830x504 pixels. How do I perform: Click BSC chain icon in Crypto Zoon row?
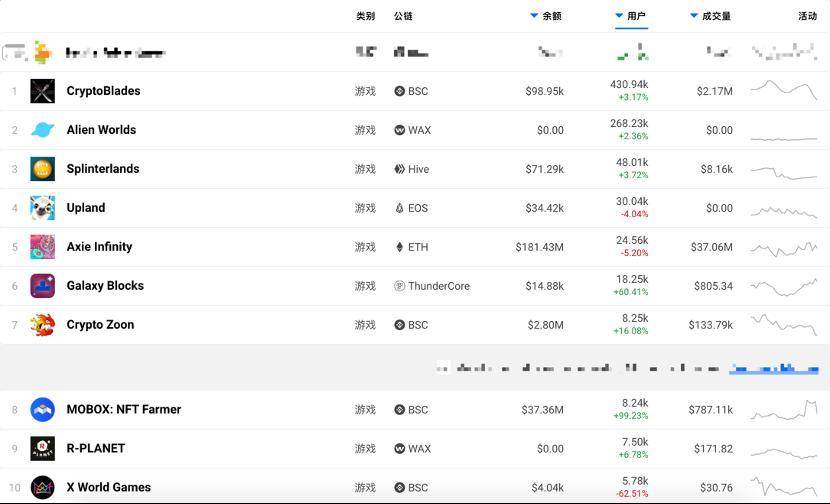pyautogui.click(x=400, y=325)
